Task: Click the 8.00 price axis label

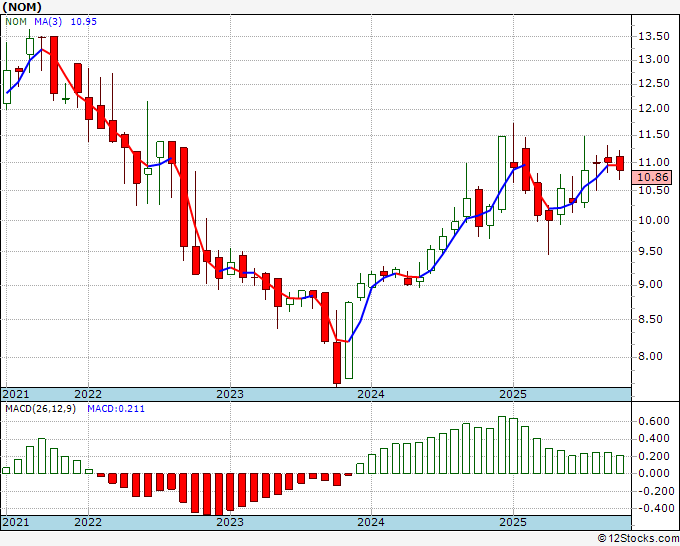Action: click(657, 356)
